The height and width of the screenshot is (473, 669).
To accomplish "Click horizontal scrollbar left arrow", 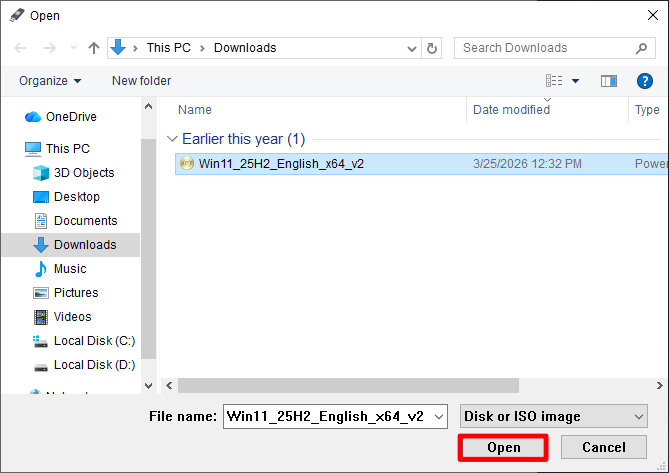I will (169, 386).
